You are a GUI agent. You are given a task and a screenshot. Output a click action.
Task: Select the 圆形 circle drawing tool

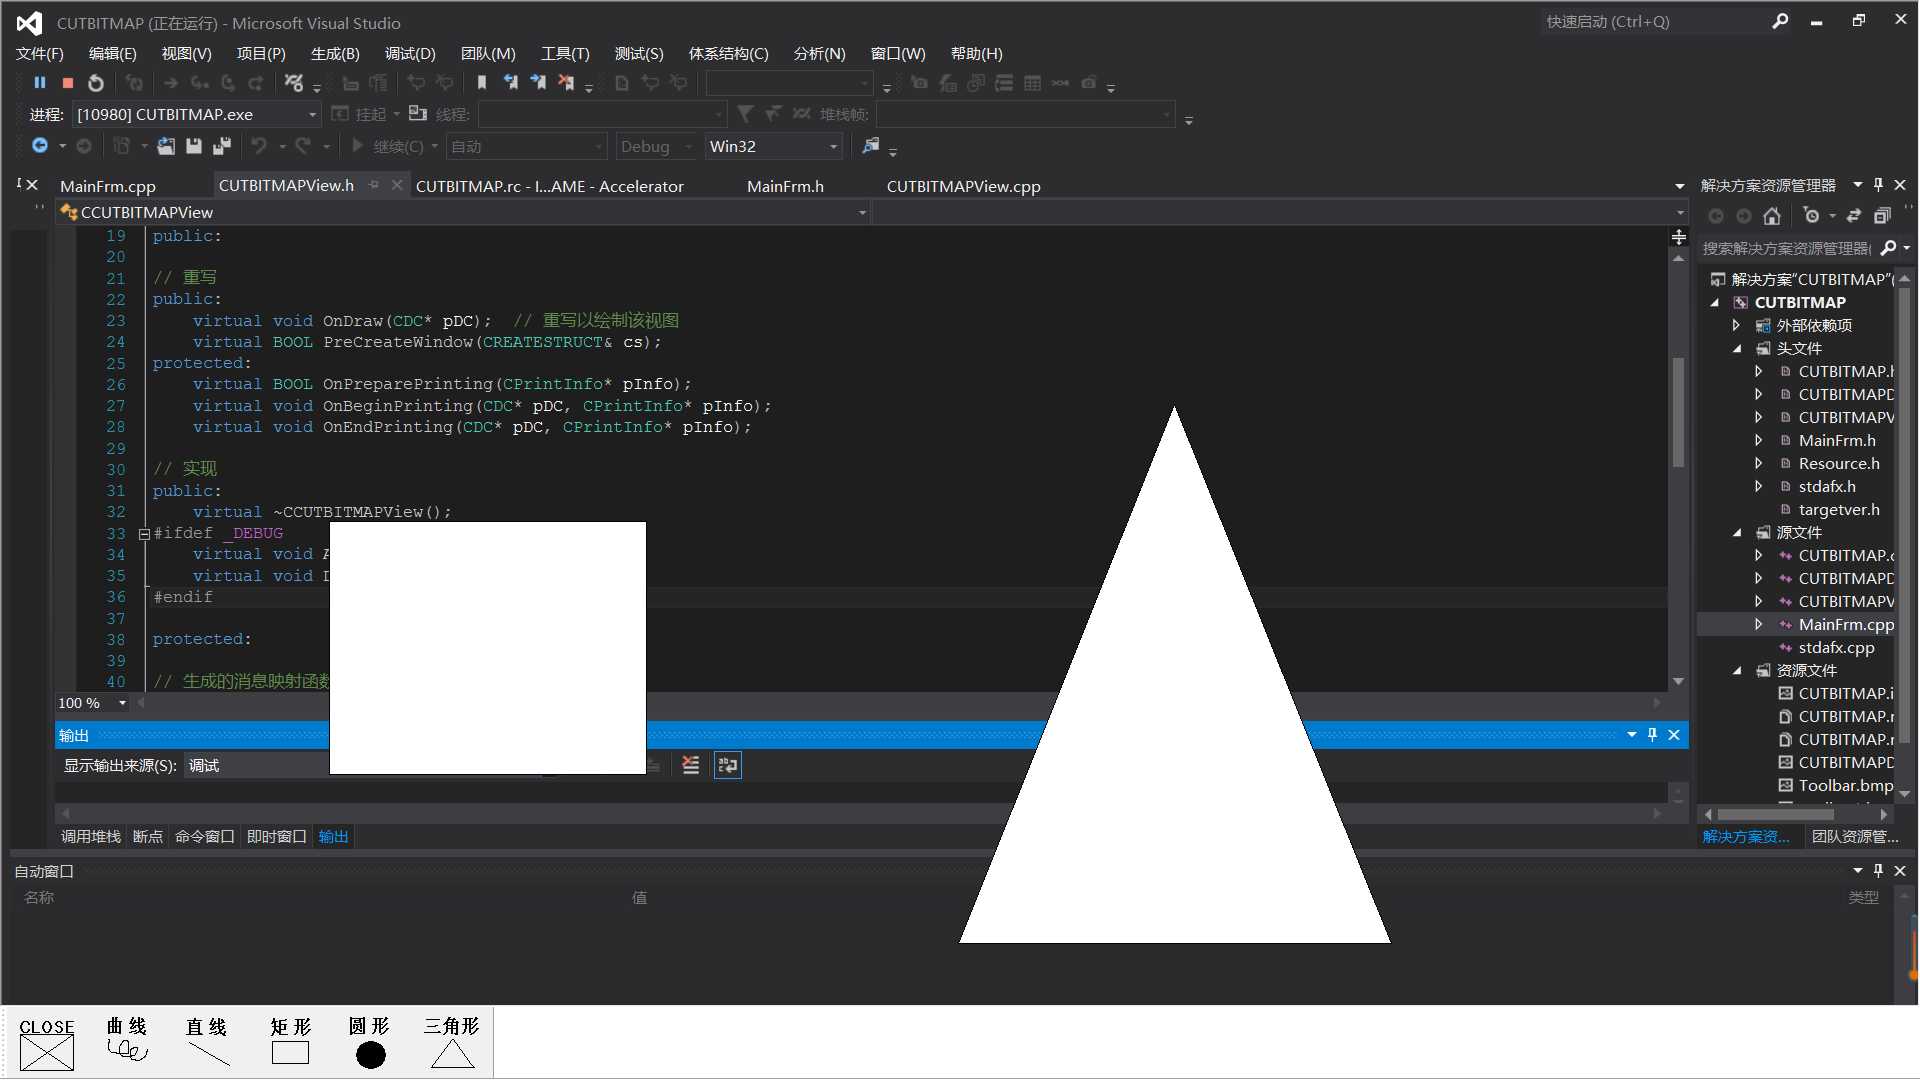370,1043
